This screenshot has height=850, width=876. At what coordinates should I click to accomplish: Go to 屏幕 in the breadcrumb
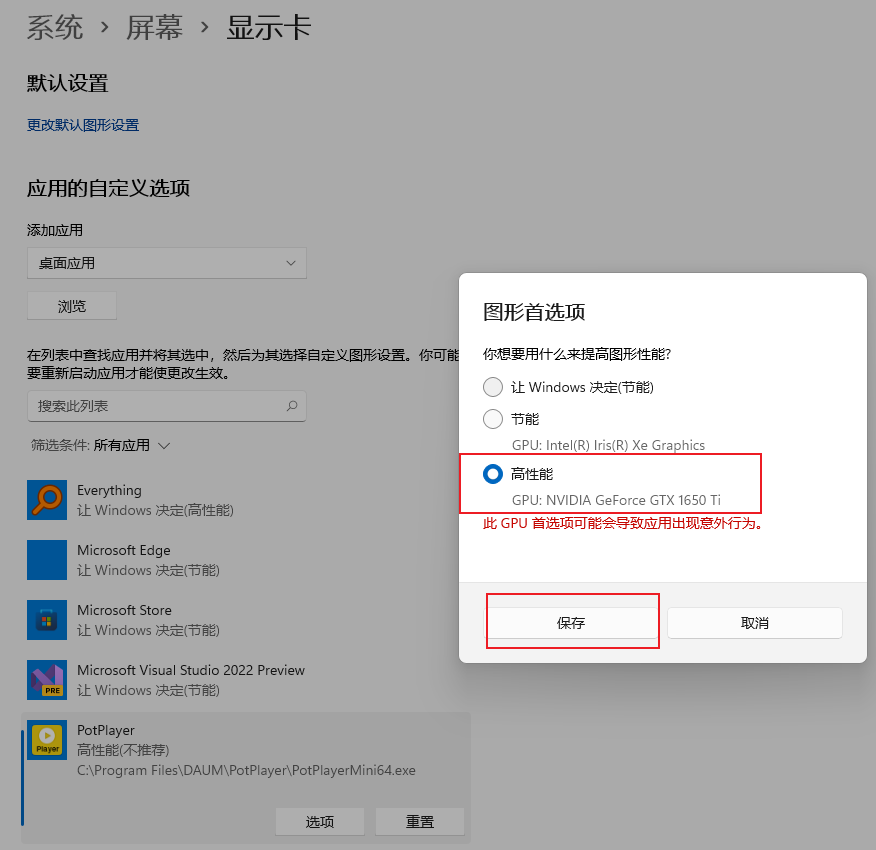pyautogui.click(x=155, y=27)
